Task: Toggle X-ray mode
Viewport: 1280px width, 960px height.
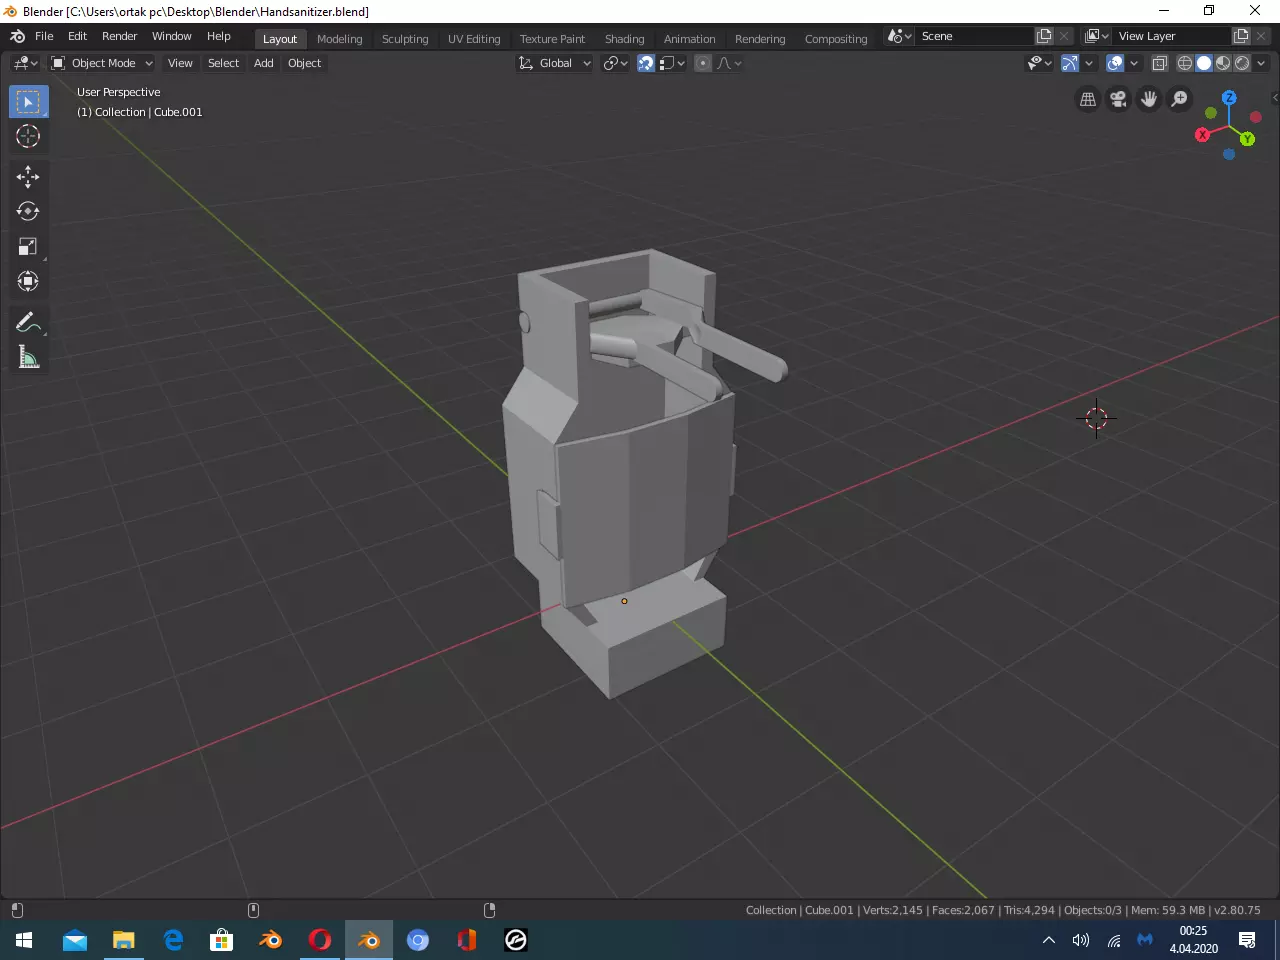Action: [1160, 63]
